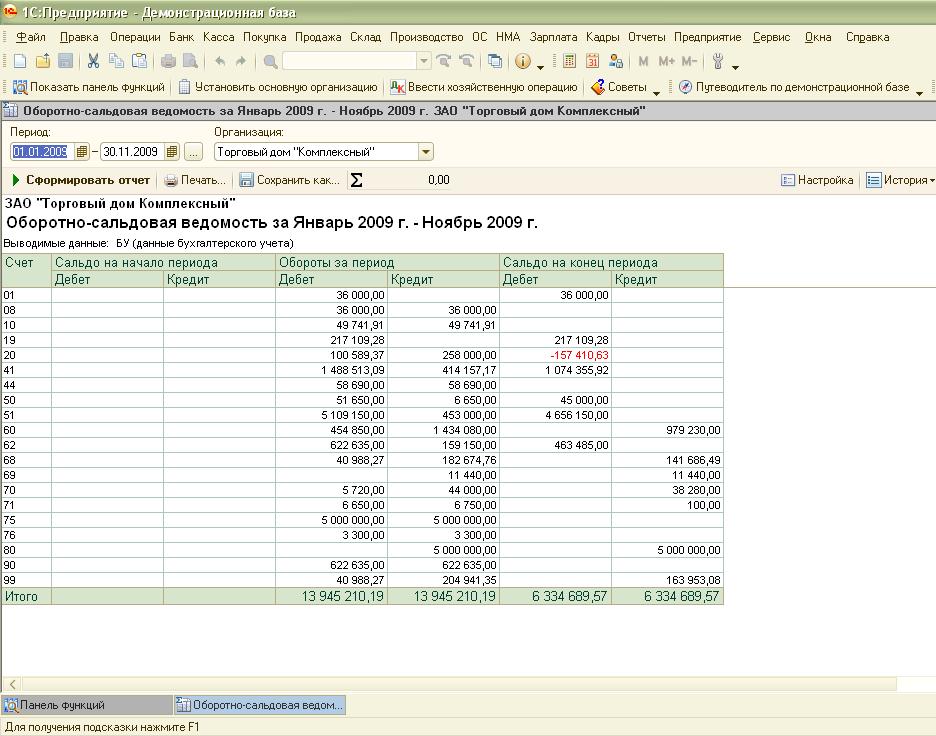
Task: Open the Calculator icon
Action: (x=569, y=61)
